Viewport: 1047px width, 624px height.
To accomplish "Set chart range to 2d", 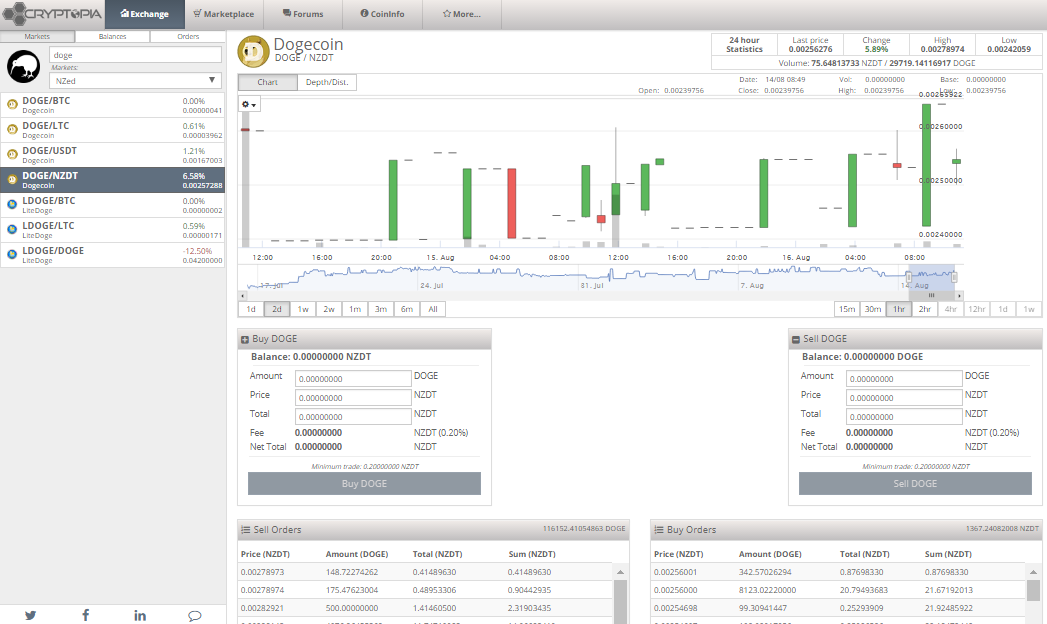I will tap(277, 309).
